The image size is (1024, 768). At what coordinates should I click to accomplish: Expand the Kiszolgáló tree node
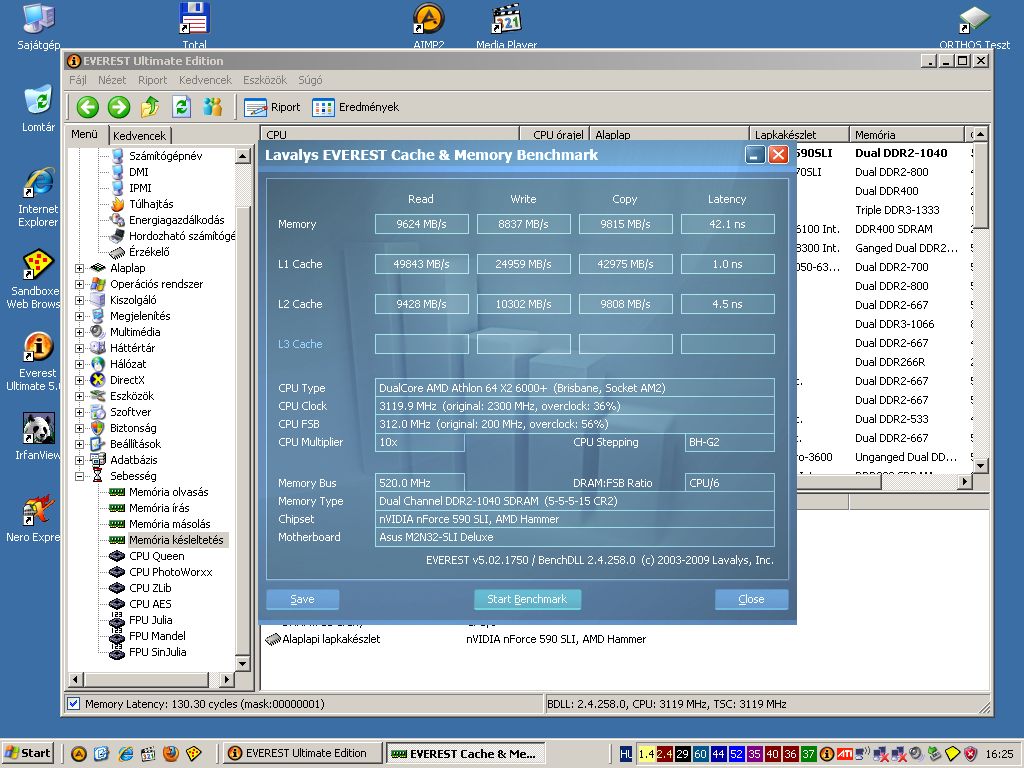80,300
